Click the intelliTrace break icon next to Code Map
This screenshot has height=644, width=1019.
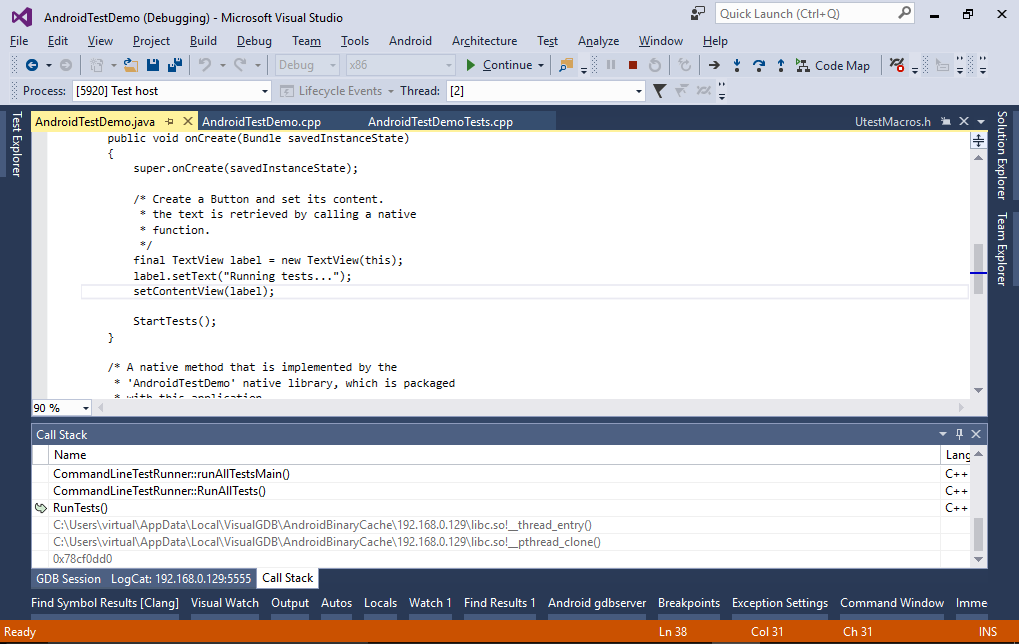tap(897, 65)
